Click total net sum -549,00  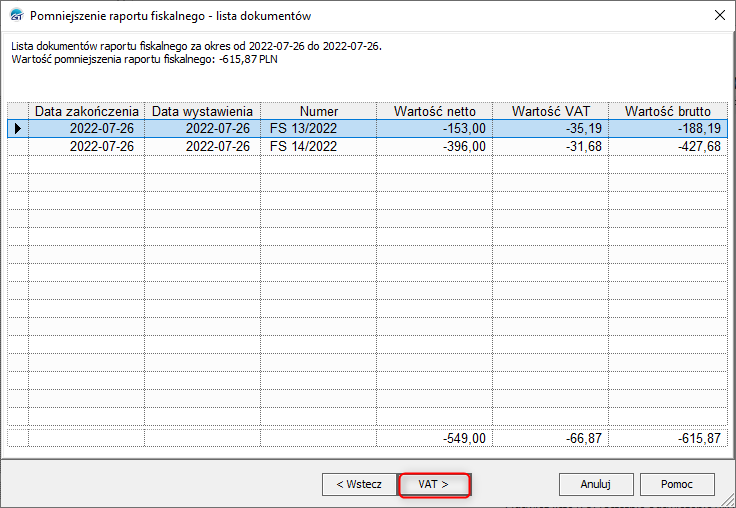[x=464, y=438]
